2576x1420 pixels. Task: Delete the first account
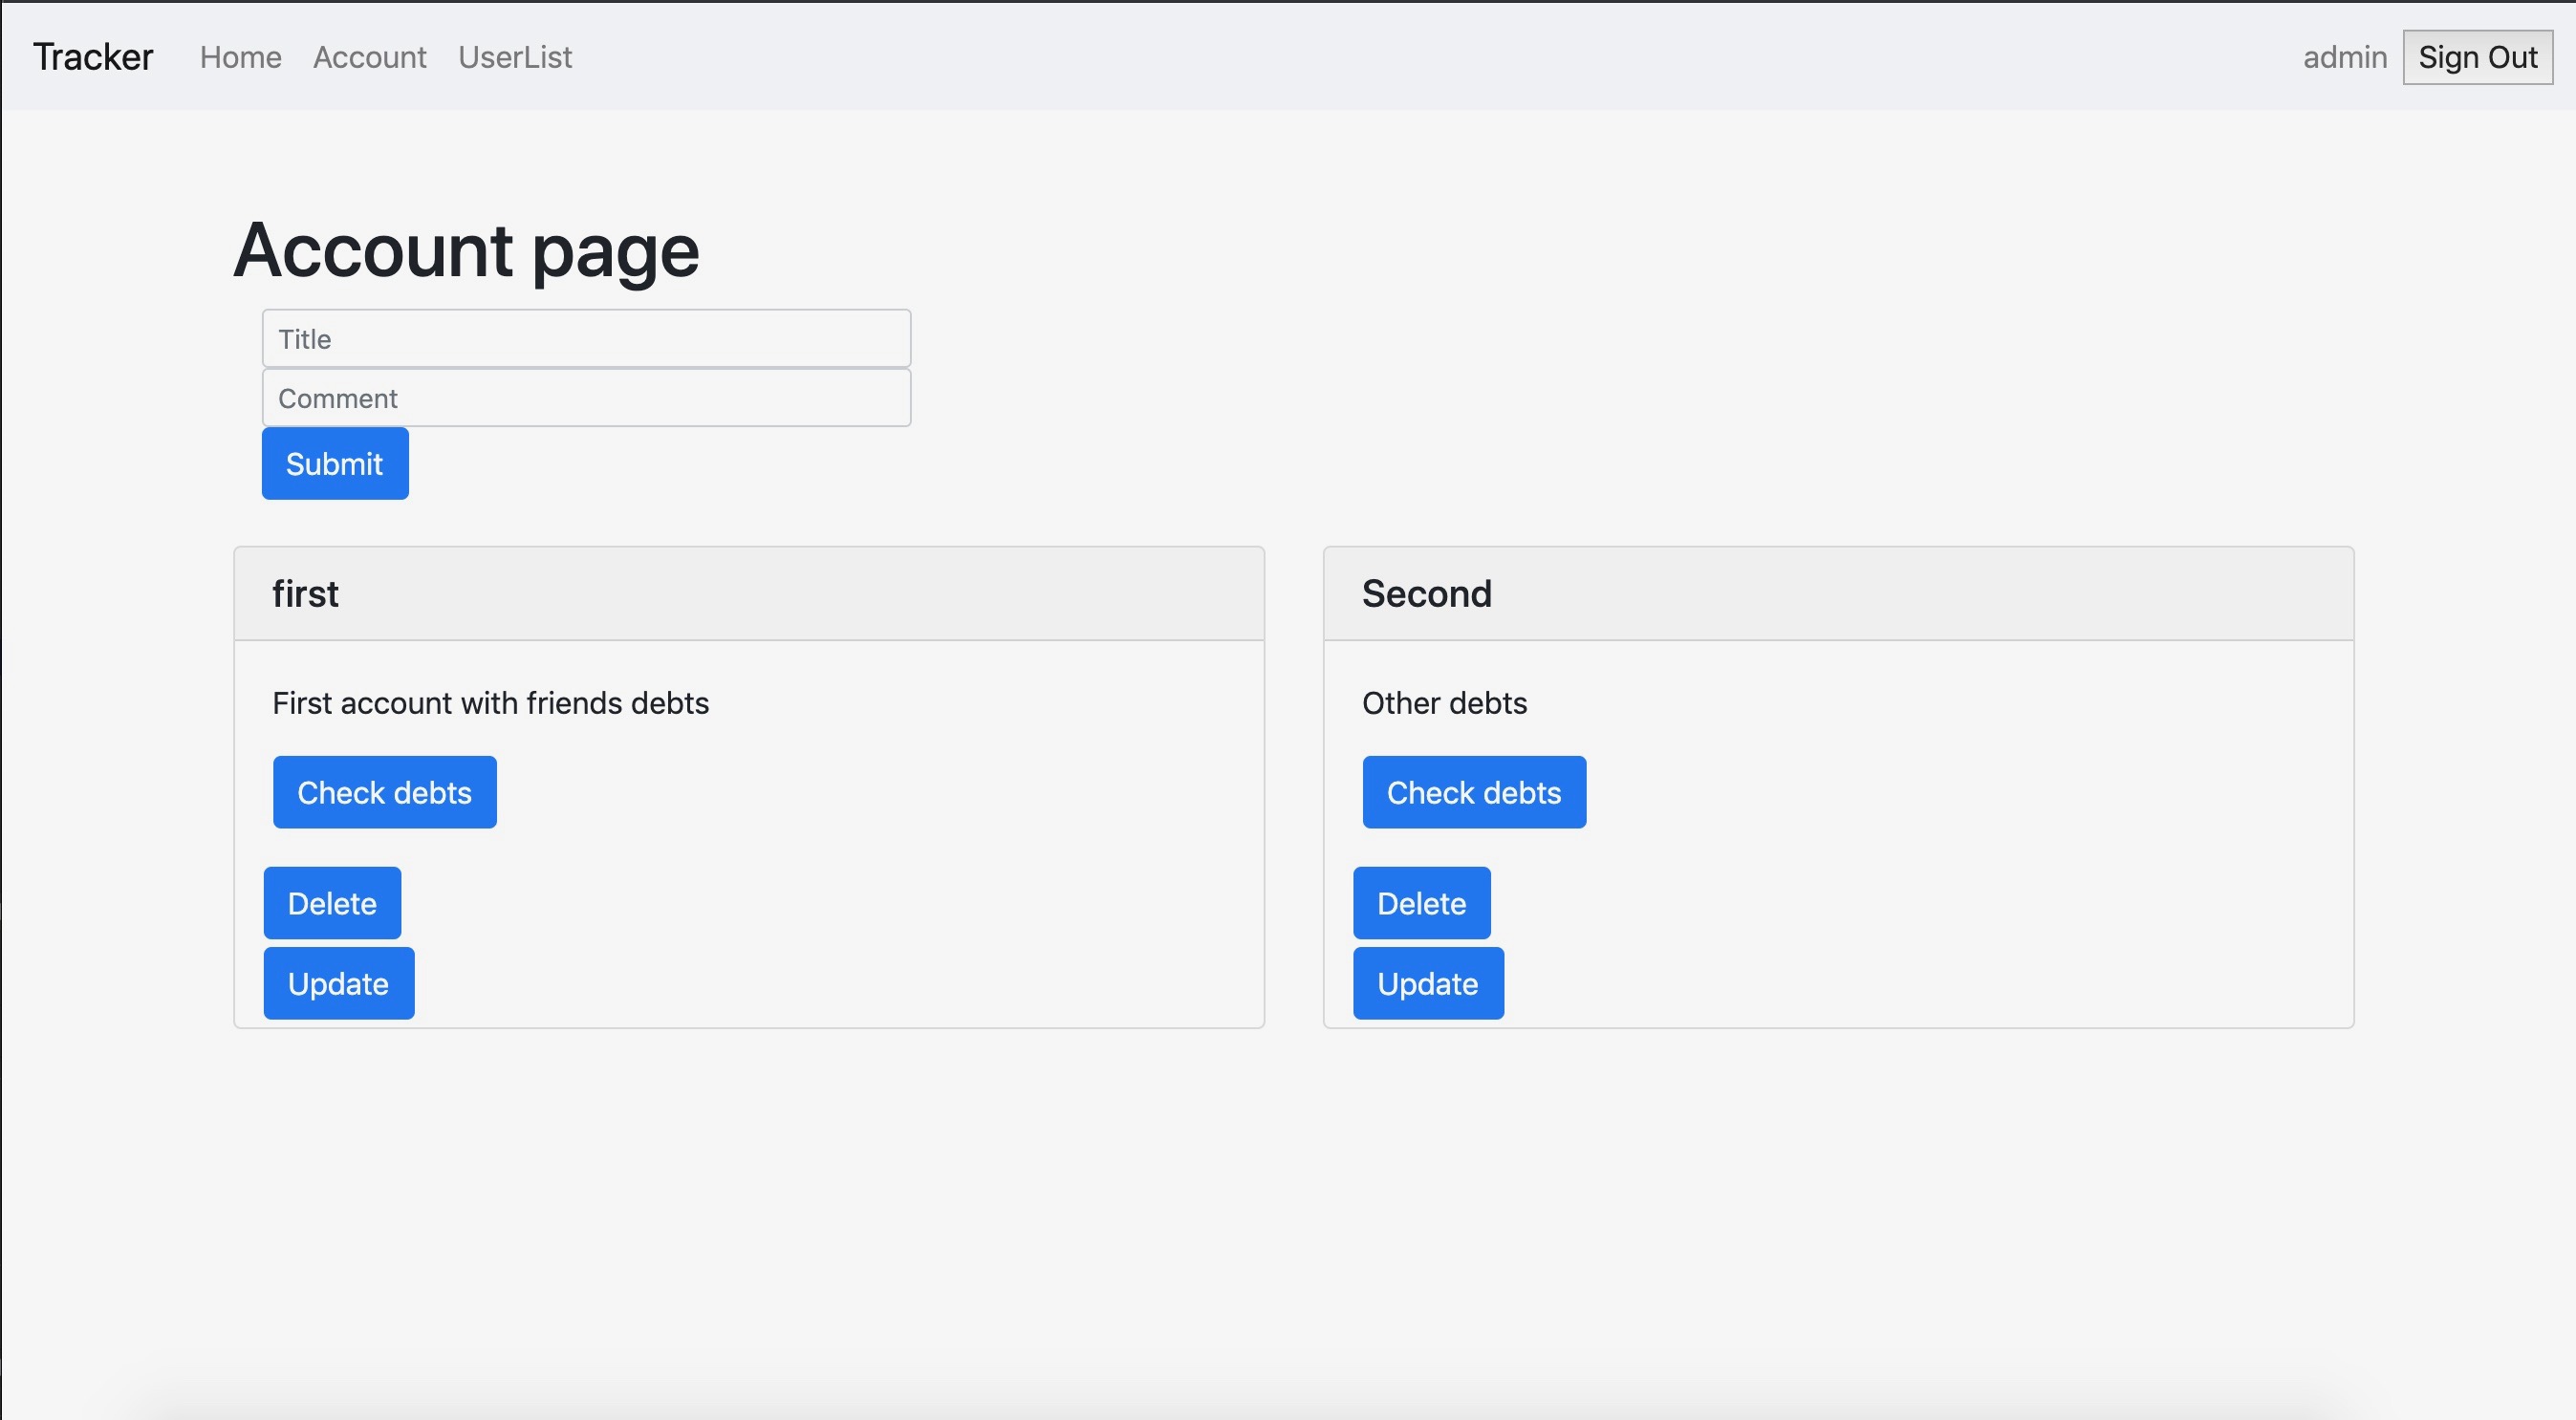331,902
